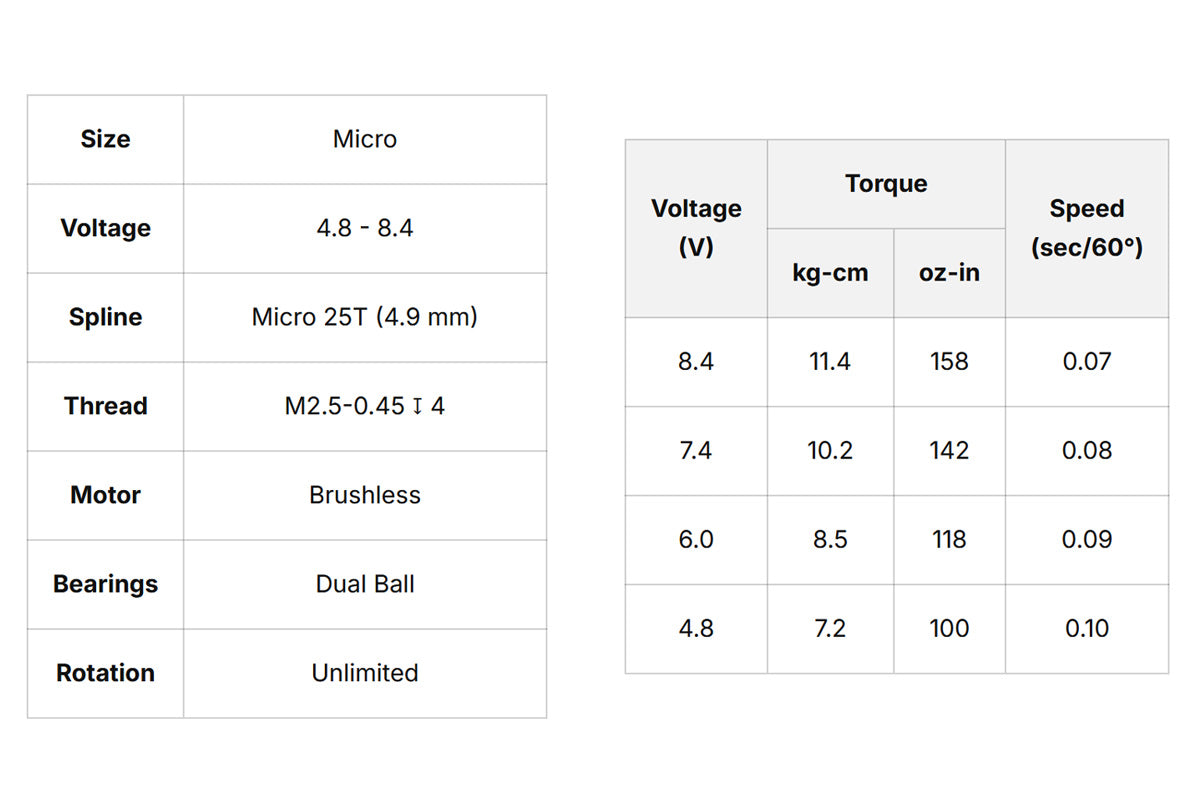Select the Micro 25T (4.9 mm) cell
Image resolution: width=1200 pixels, height=800 pixels.
point(364,317)
